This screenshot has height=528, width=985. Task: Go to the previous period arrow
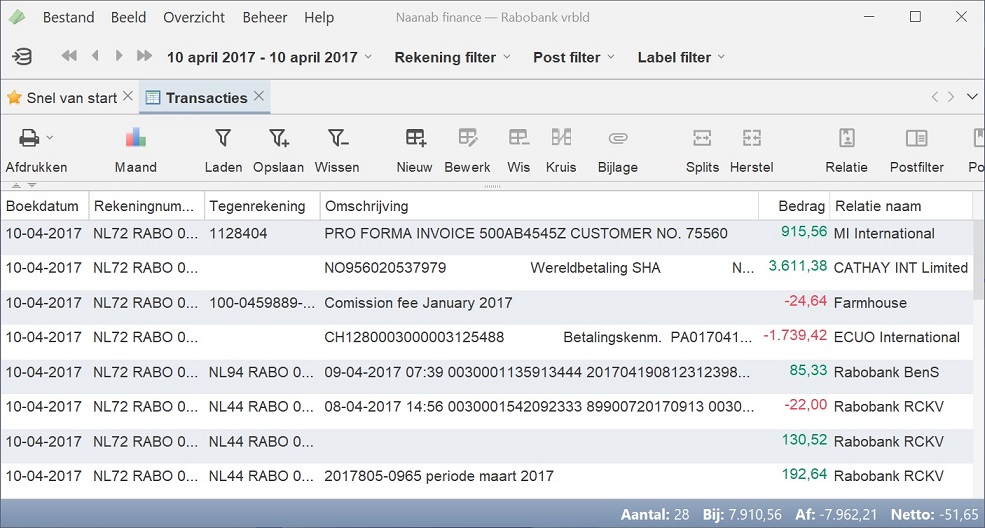95,56
